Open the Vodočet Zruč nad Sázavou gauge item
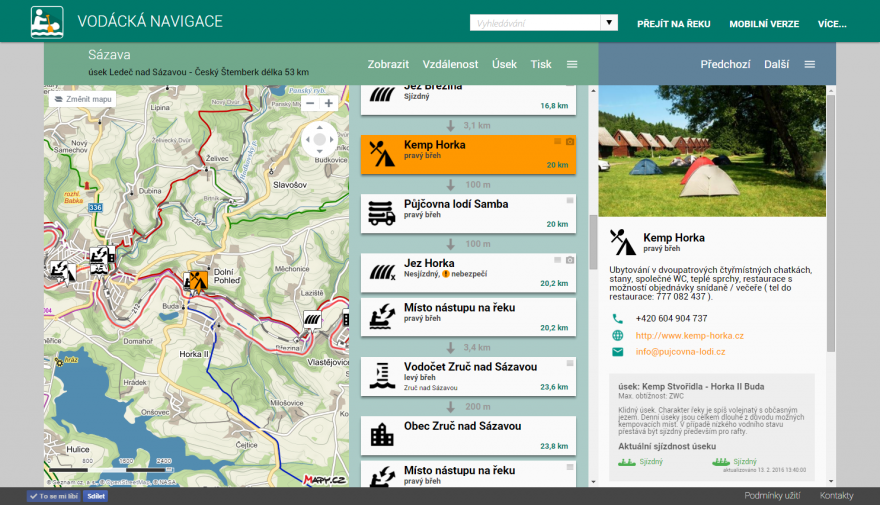The width and height of the screenshot is (880, 505). tap(468, 375)
